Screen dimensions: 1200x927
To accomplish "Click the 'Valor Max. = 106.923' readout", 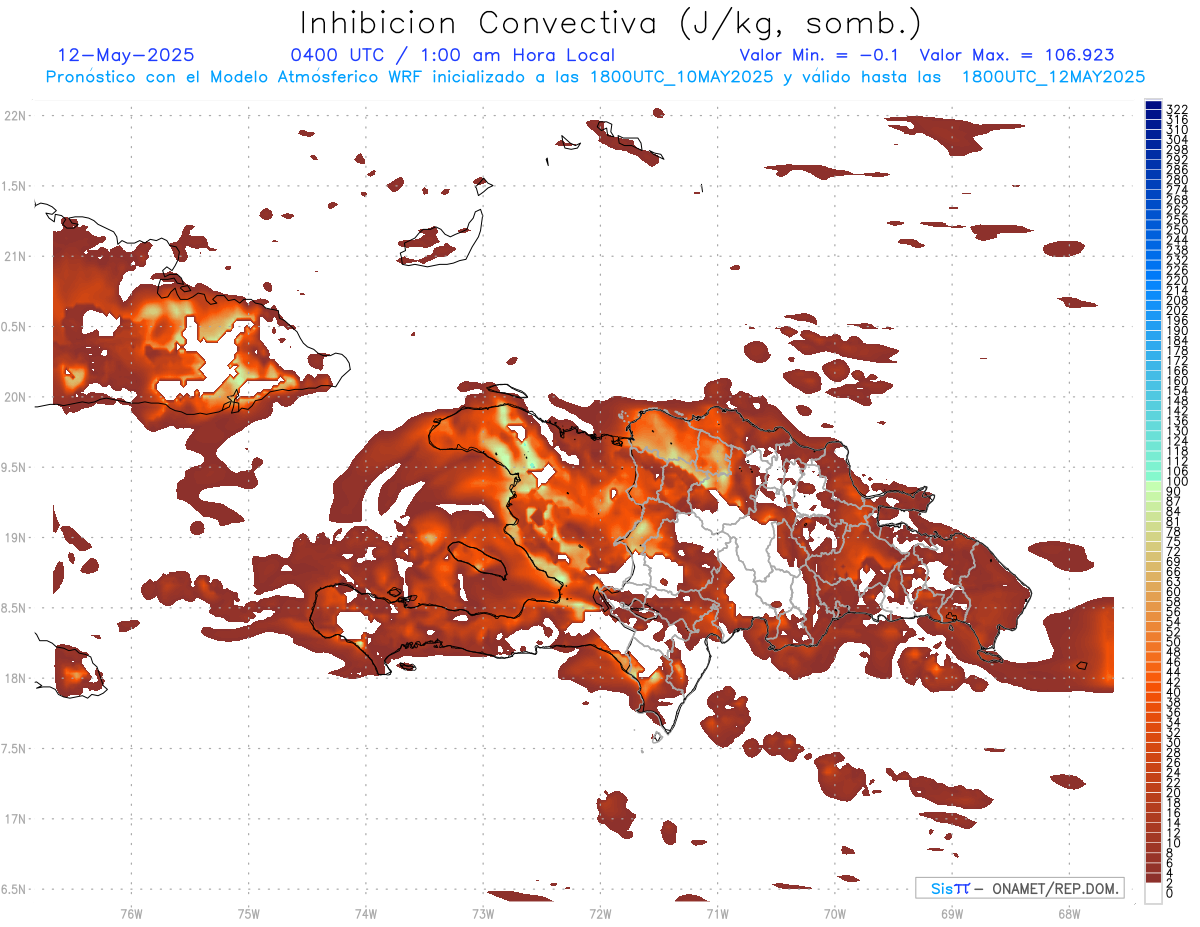I will 1016,55.
